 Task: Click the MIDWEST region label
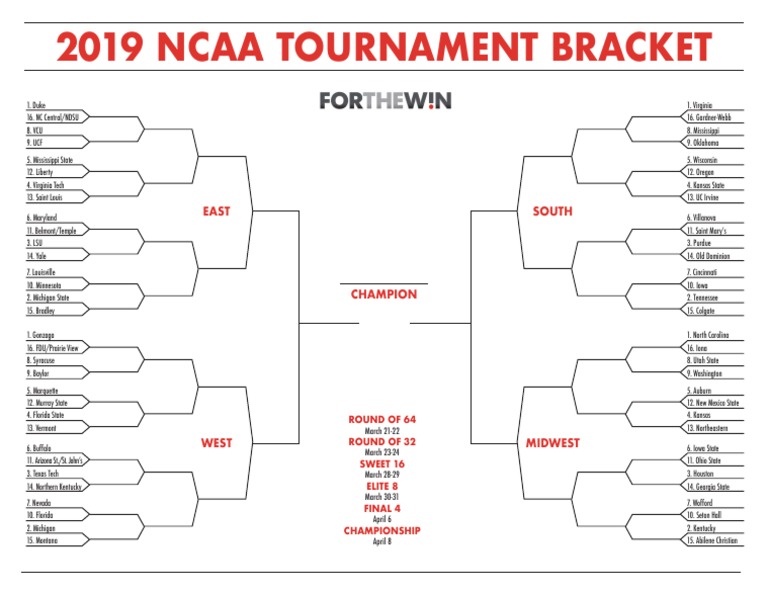552,442
